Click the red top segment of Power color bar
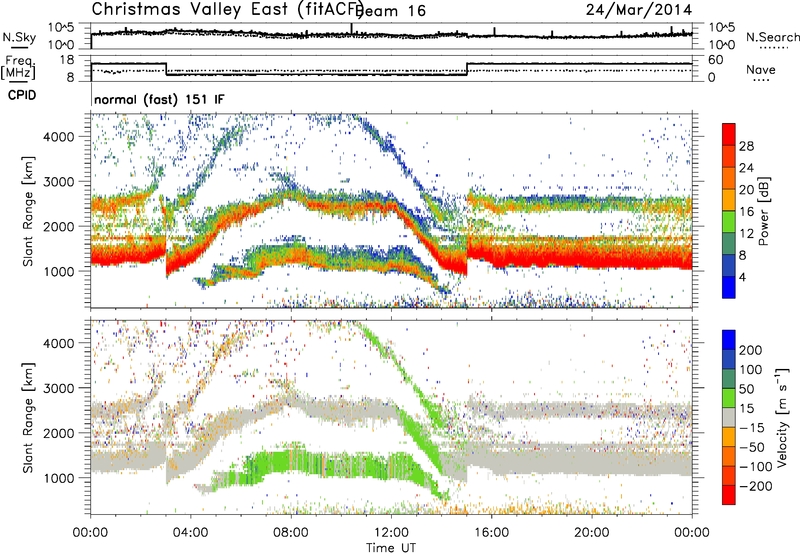Viewport: 800px width, 554px height. 729,134
